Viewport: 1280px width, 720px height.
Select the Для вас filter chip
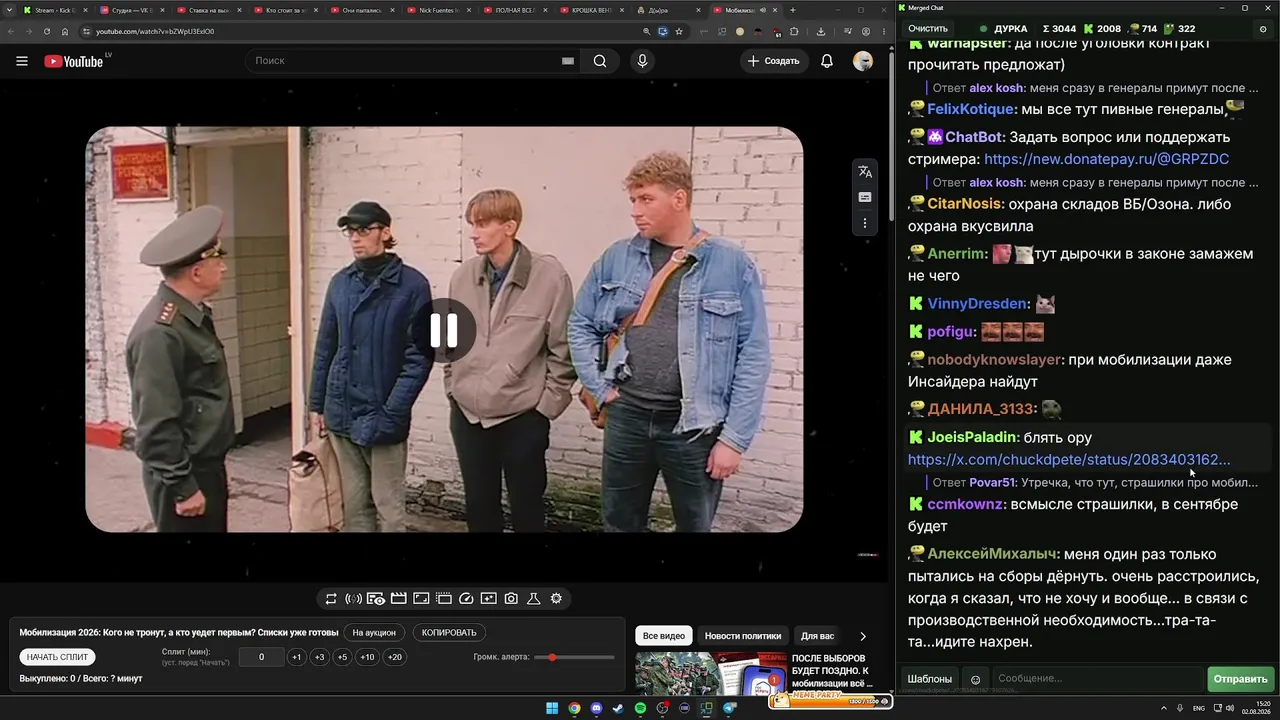tap(817, 636)
